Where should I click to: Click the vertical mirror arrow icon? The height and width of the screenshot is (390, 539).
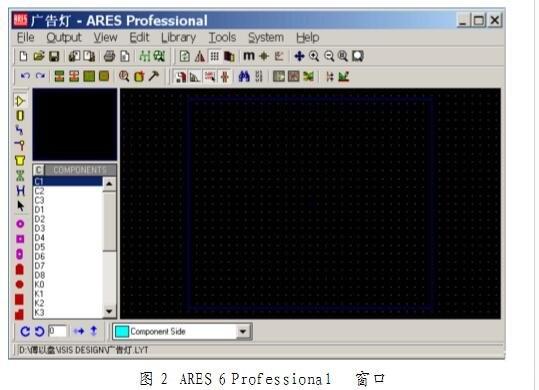click(x=94, y=331)
